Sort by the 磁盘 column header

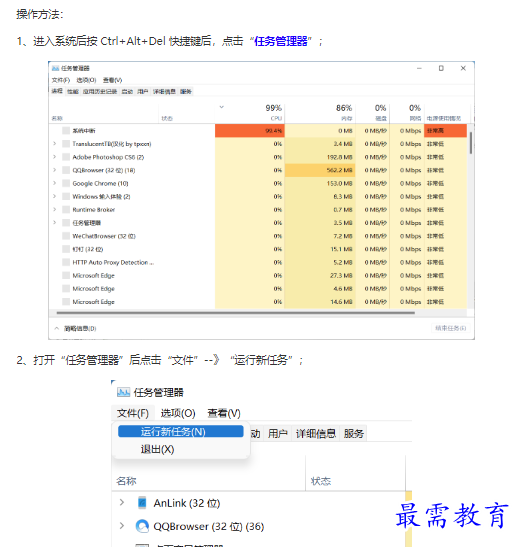[x=372, y=113]
